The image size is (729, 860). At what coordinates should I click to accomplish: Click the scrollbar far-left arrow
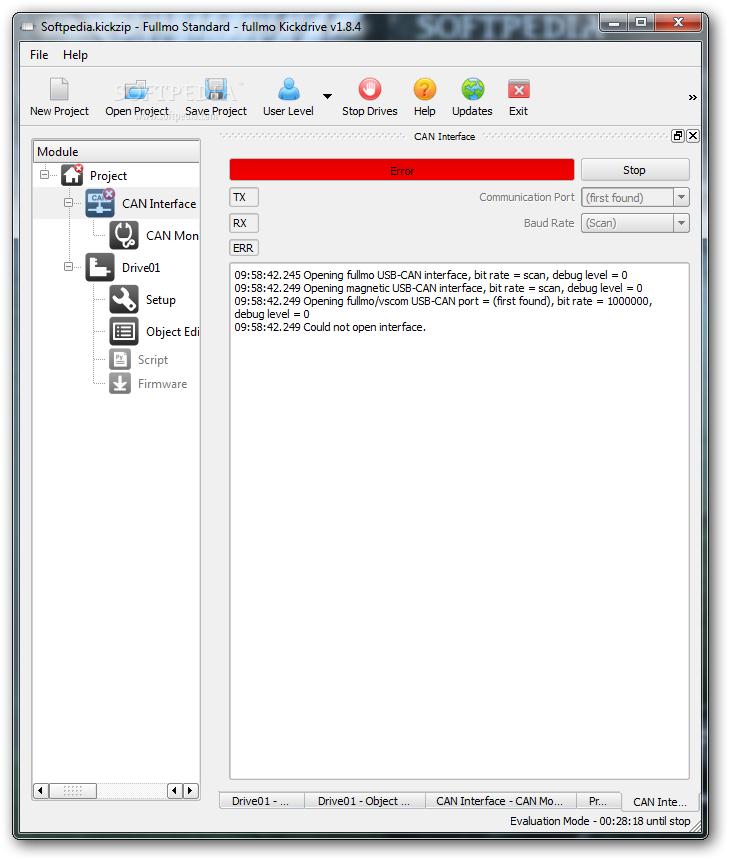coord(41,790)
